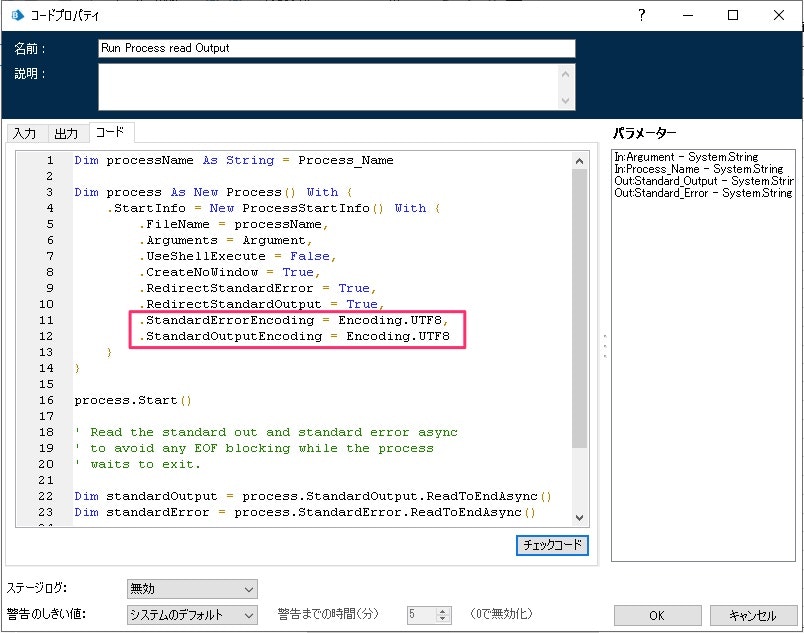This screenshot has height=633, width=804.
Task: Click code line .UseShellExecute = False
Action: [x=237, y=256]
